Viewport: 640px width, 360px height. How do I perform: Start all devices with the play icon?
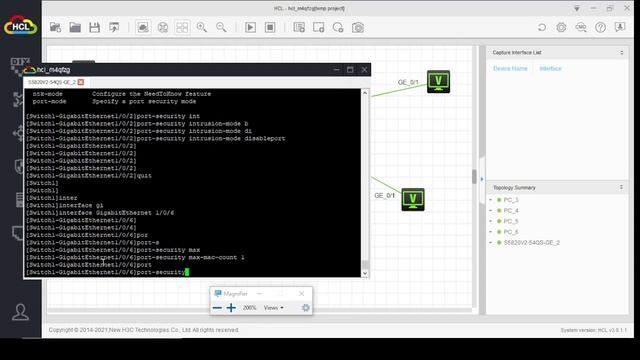coord(251,27)
